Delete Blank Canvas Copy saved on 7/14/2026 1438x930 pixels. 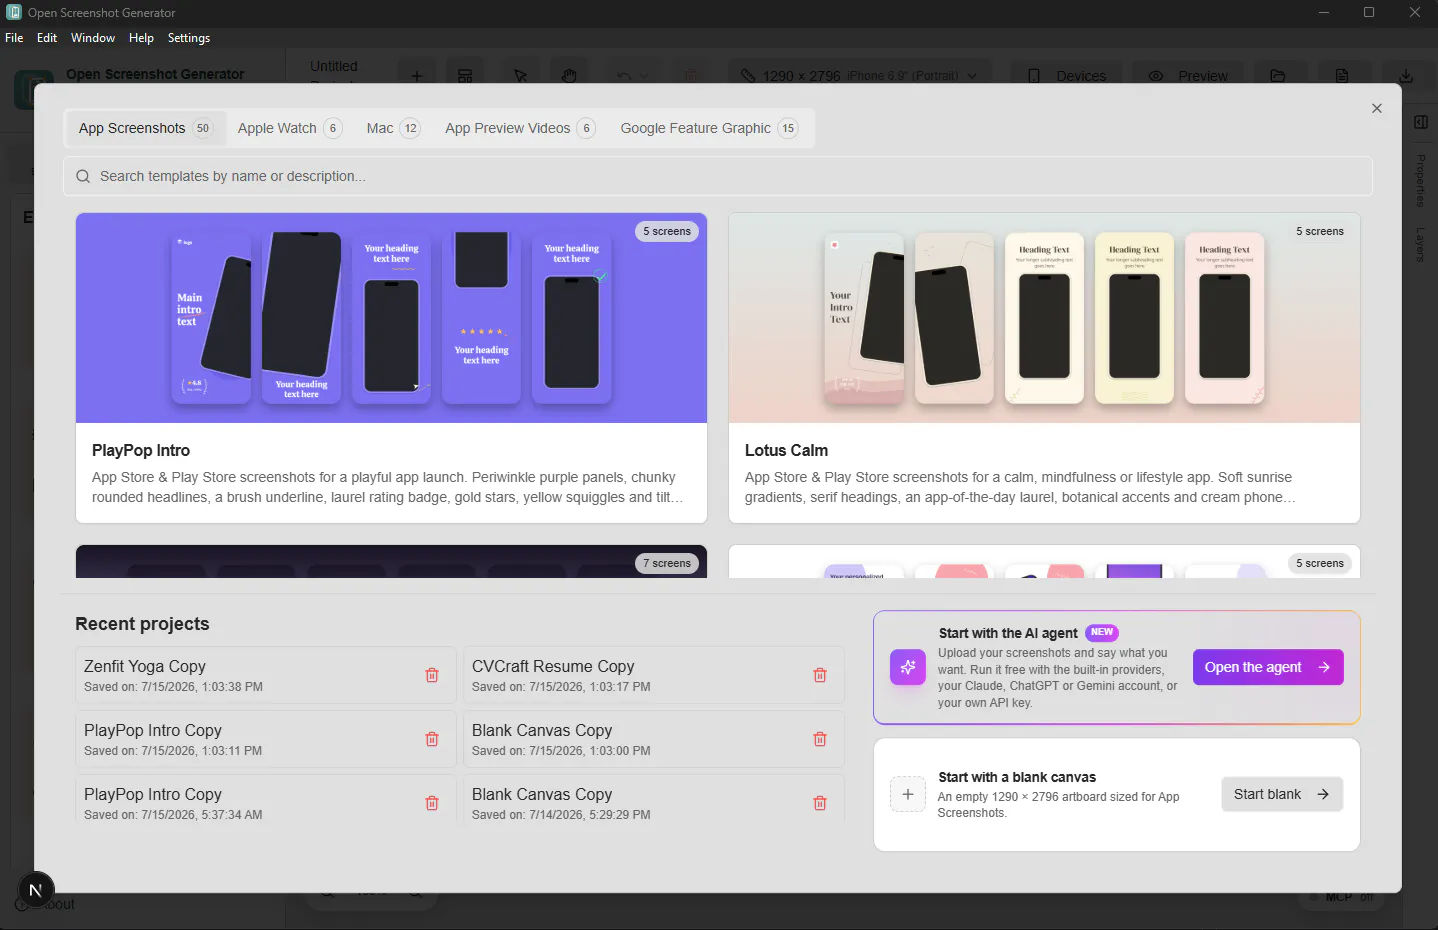click(820, 803)
